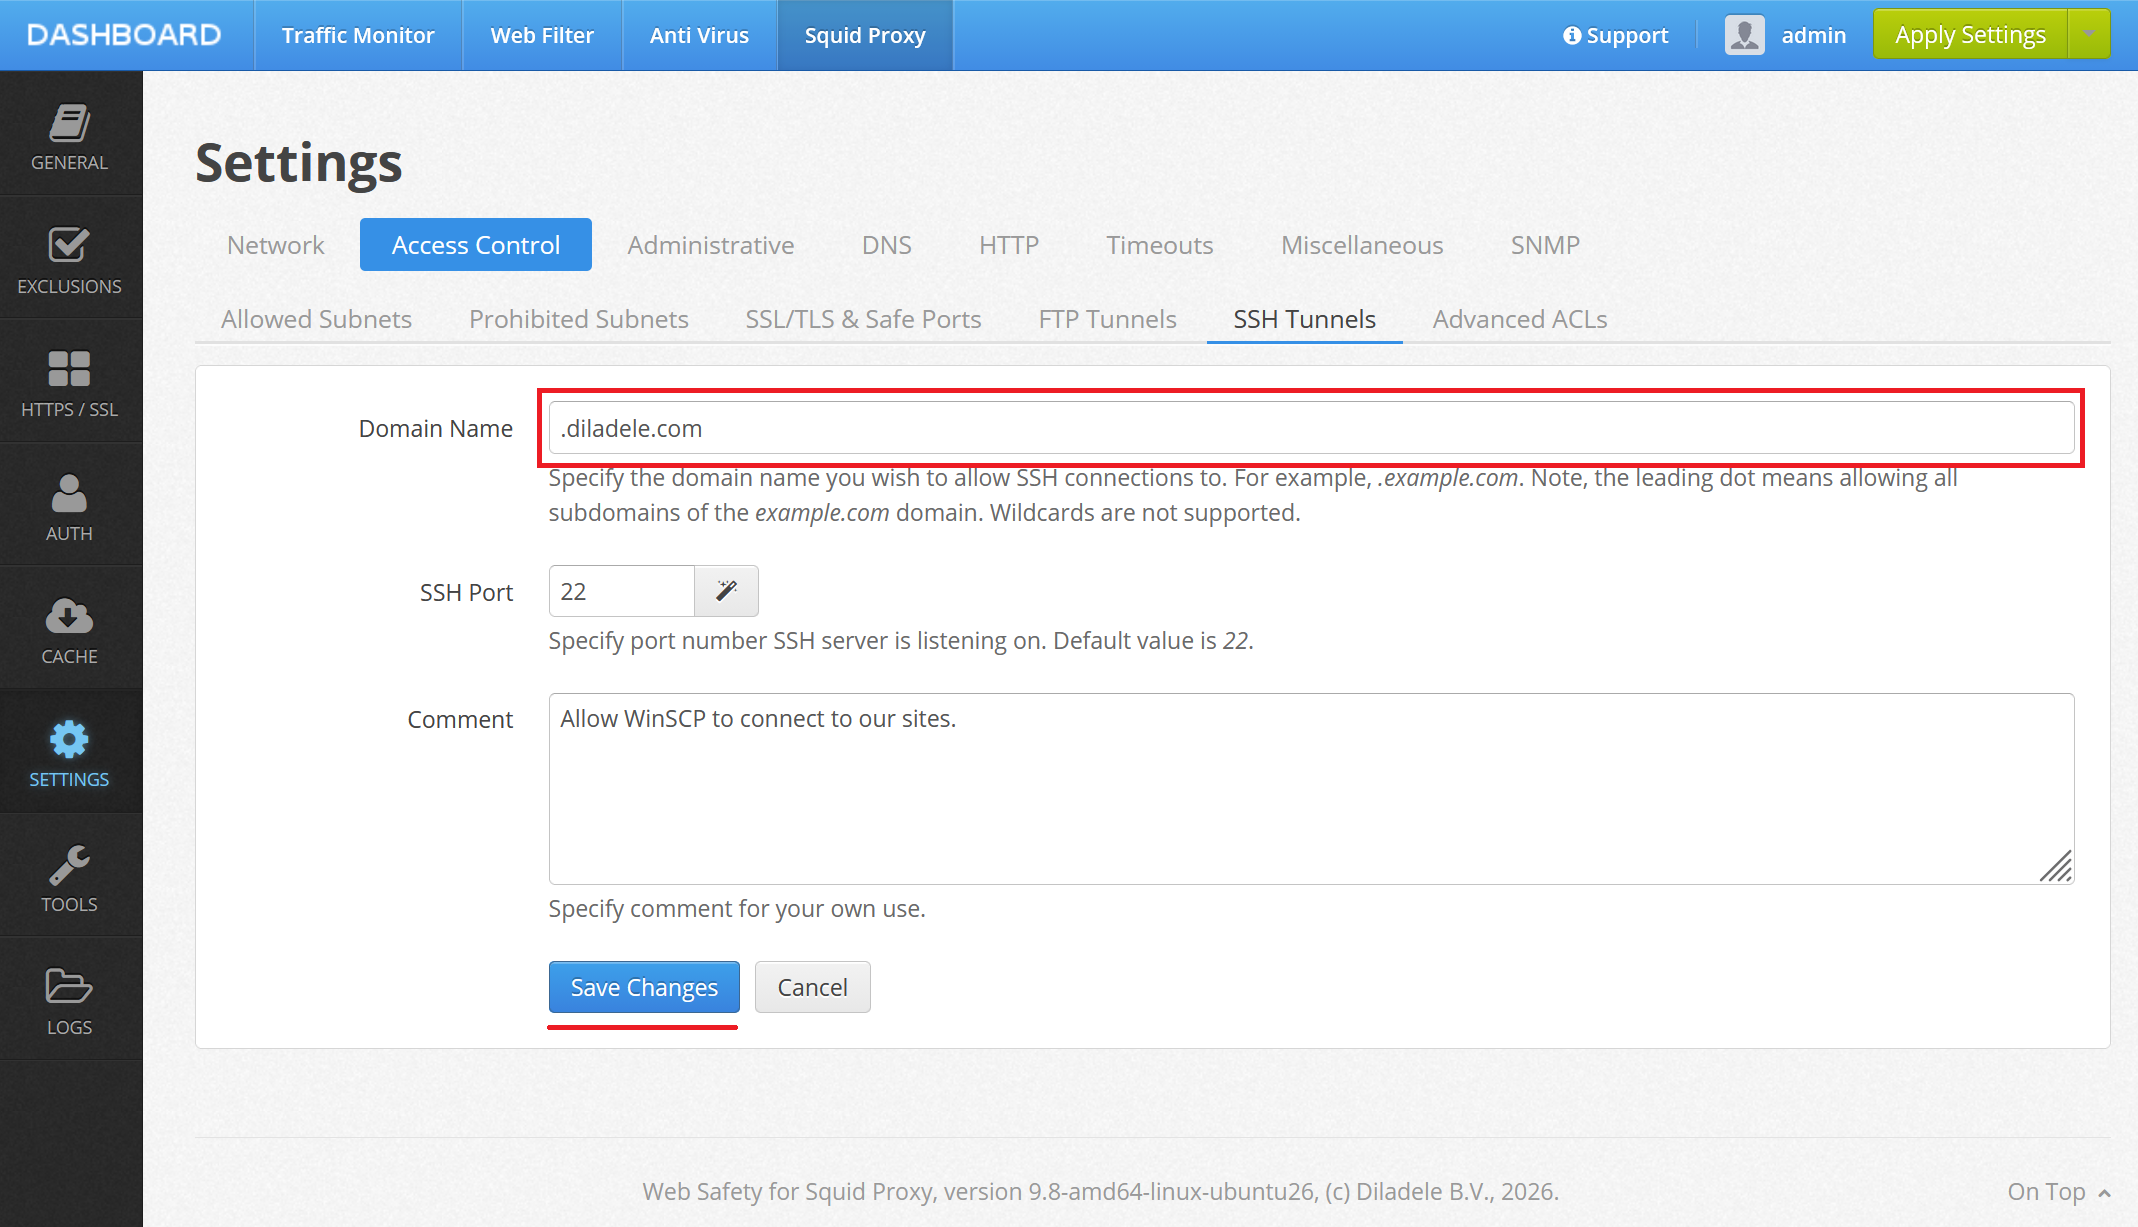The image size is (2138, 1227).
Task: Click the magic wand beside SSH Port
Action: coord(727,591)
